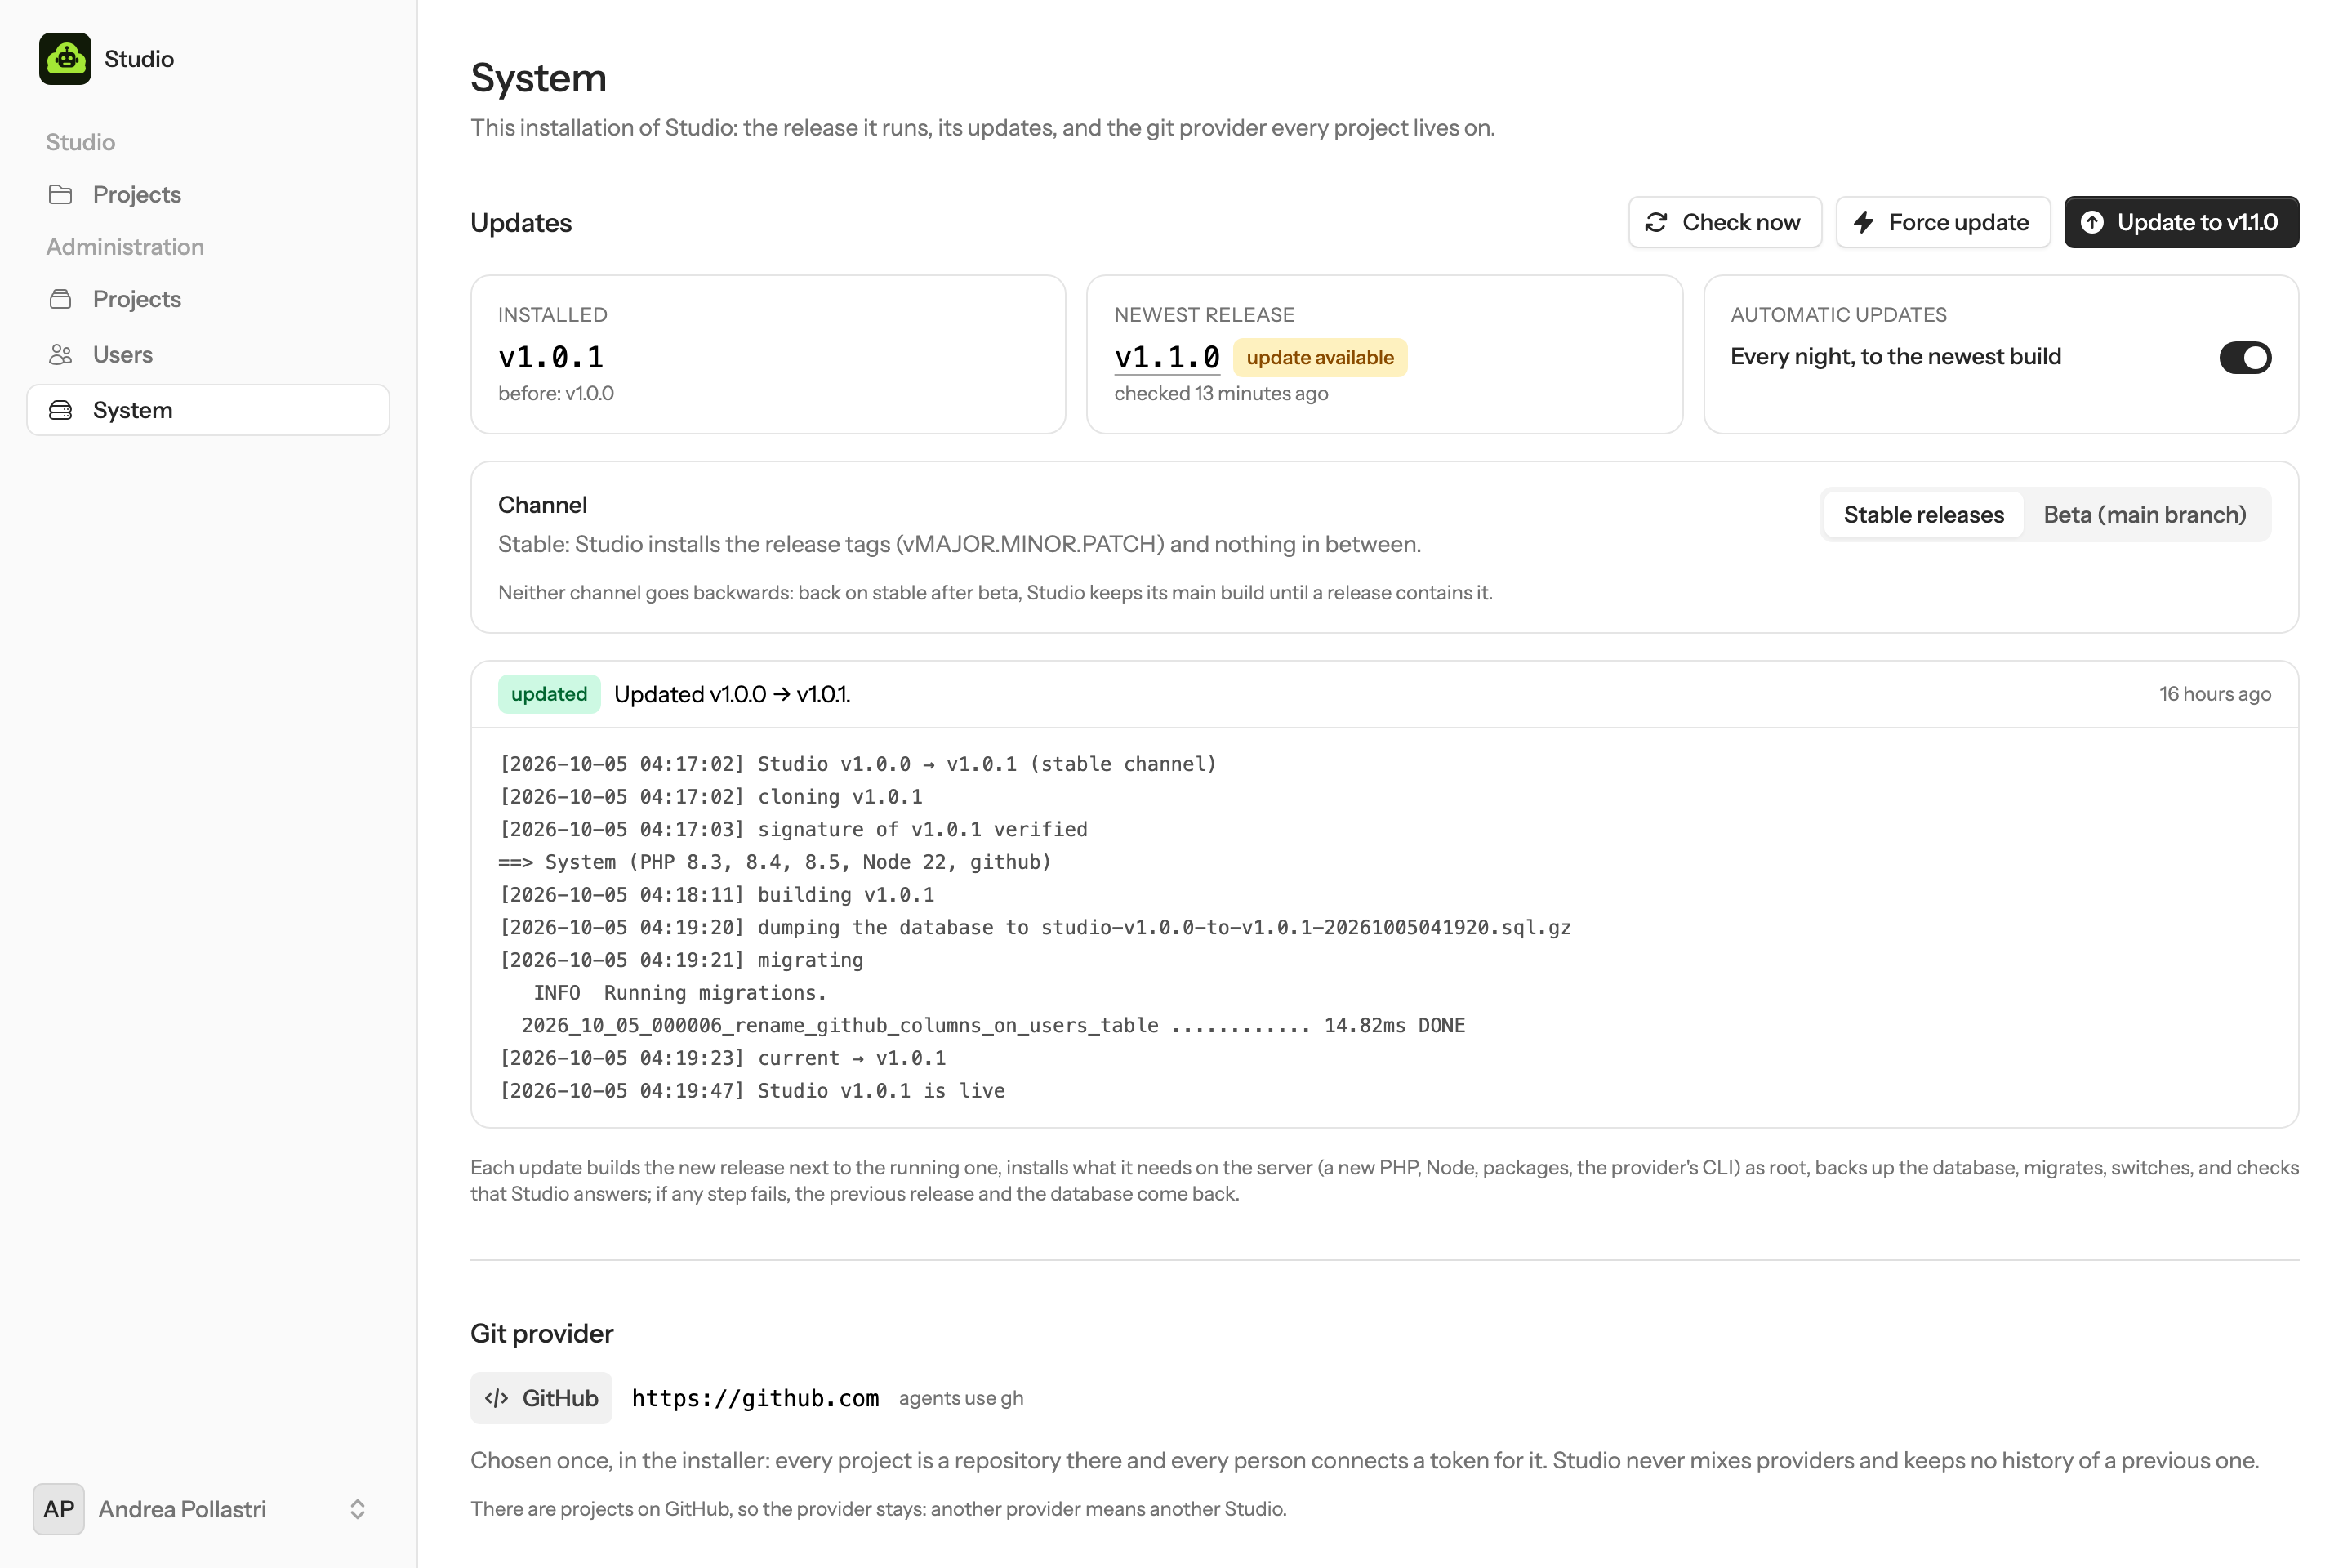Click the 'Git provider' section heading
This screenshot has height=1568, width=2352.
pyautogui.click(x=542, y=1333)
